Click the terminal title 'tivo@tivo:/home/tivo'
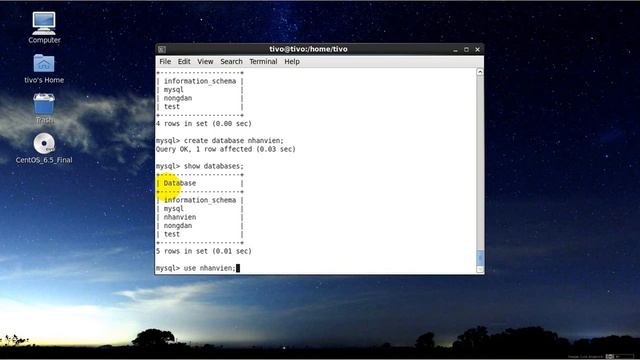 coord(308,49)
